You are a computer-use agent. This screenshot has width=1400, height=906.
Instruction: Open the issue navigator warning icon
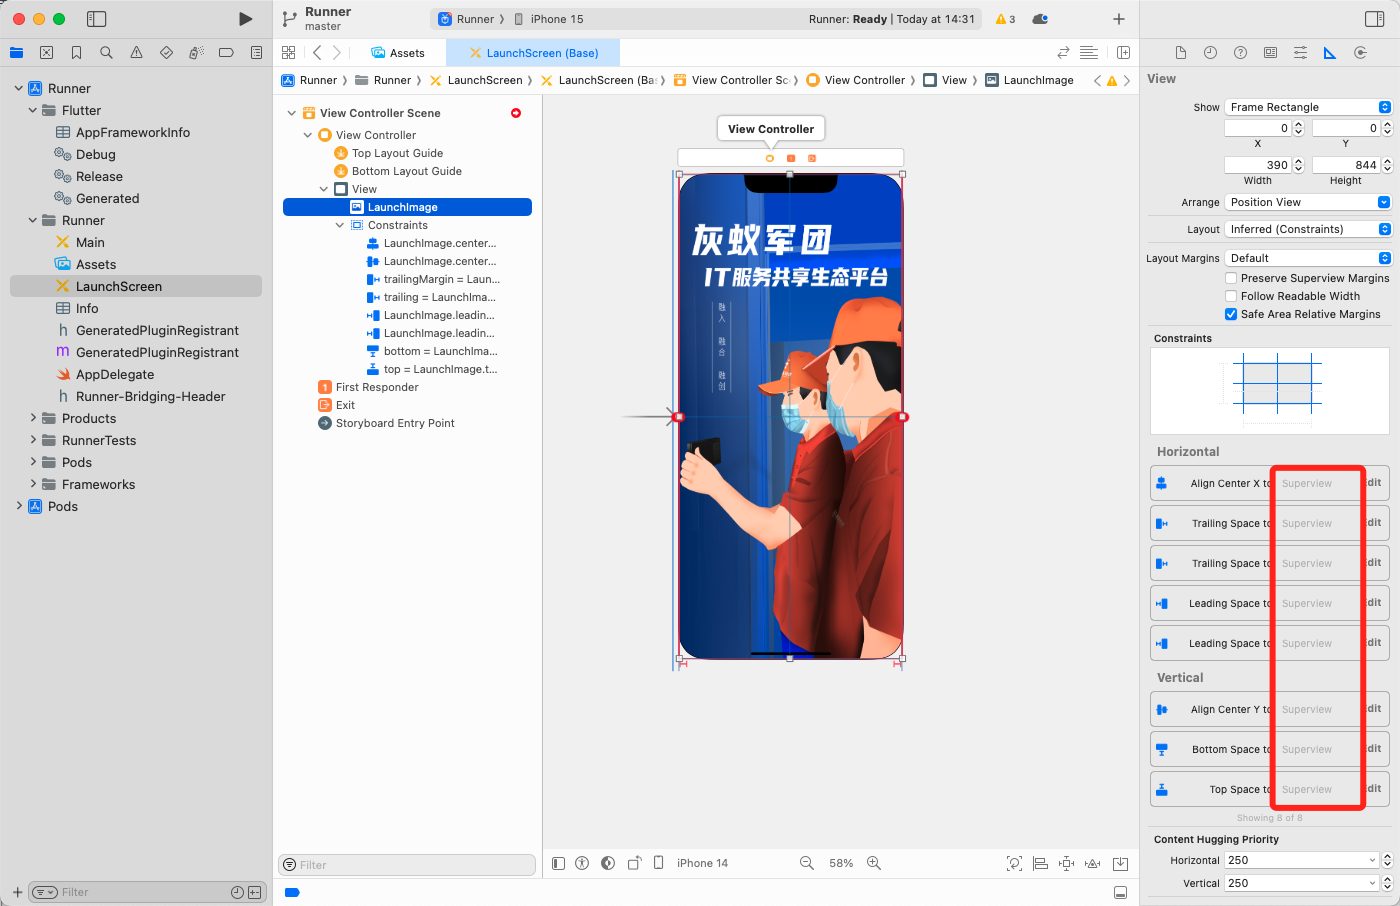click(136, 53)
